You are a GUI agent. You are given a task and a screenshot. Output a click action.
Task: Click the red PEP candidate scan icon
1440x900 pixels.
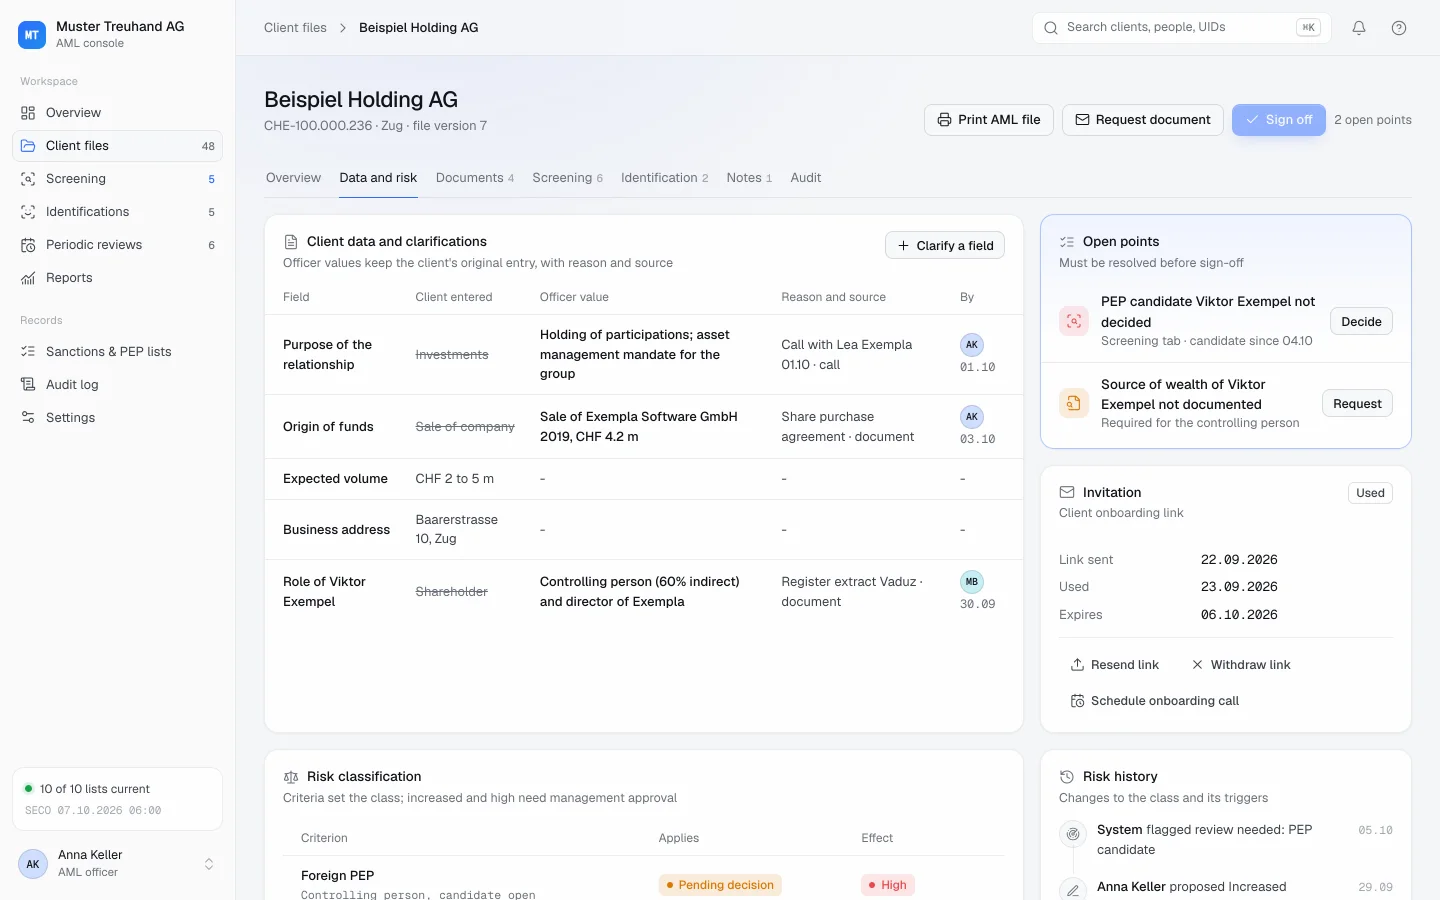point(1074,321)
